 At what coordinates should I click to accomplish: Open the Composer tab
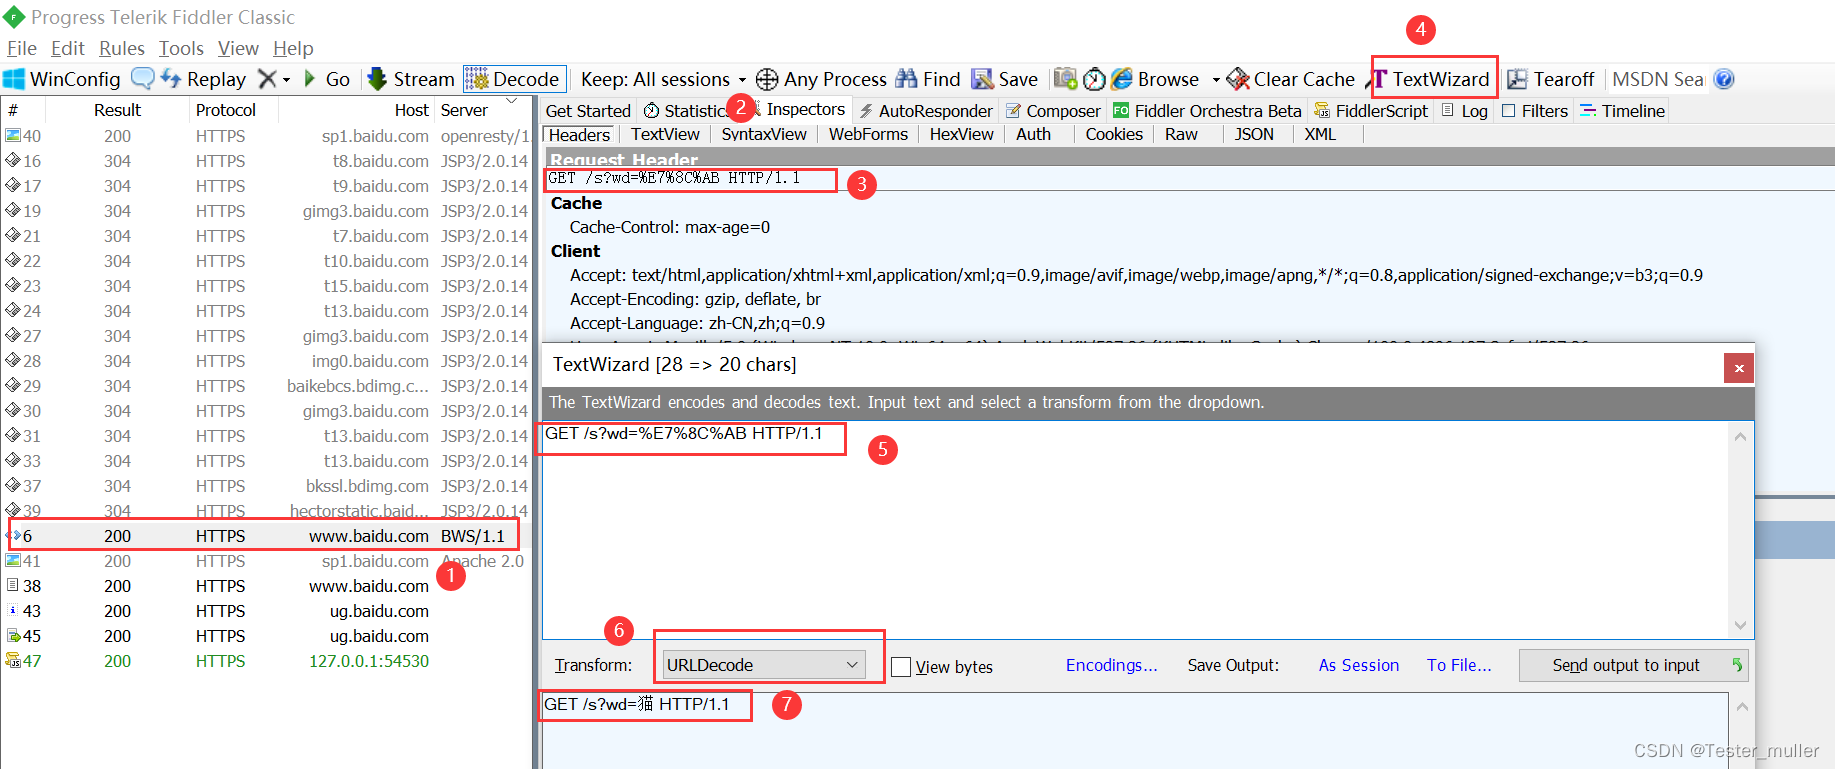(1052, 111)
